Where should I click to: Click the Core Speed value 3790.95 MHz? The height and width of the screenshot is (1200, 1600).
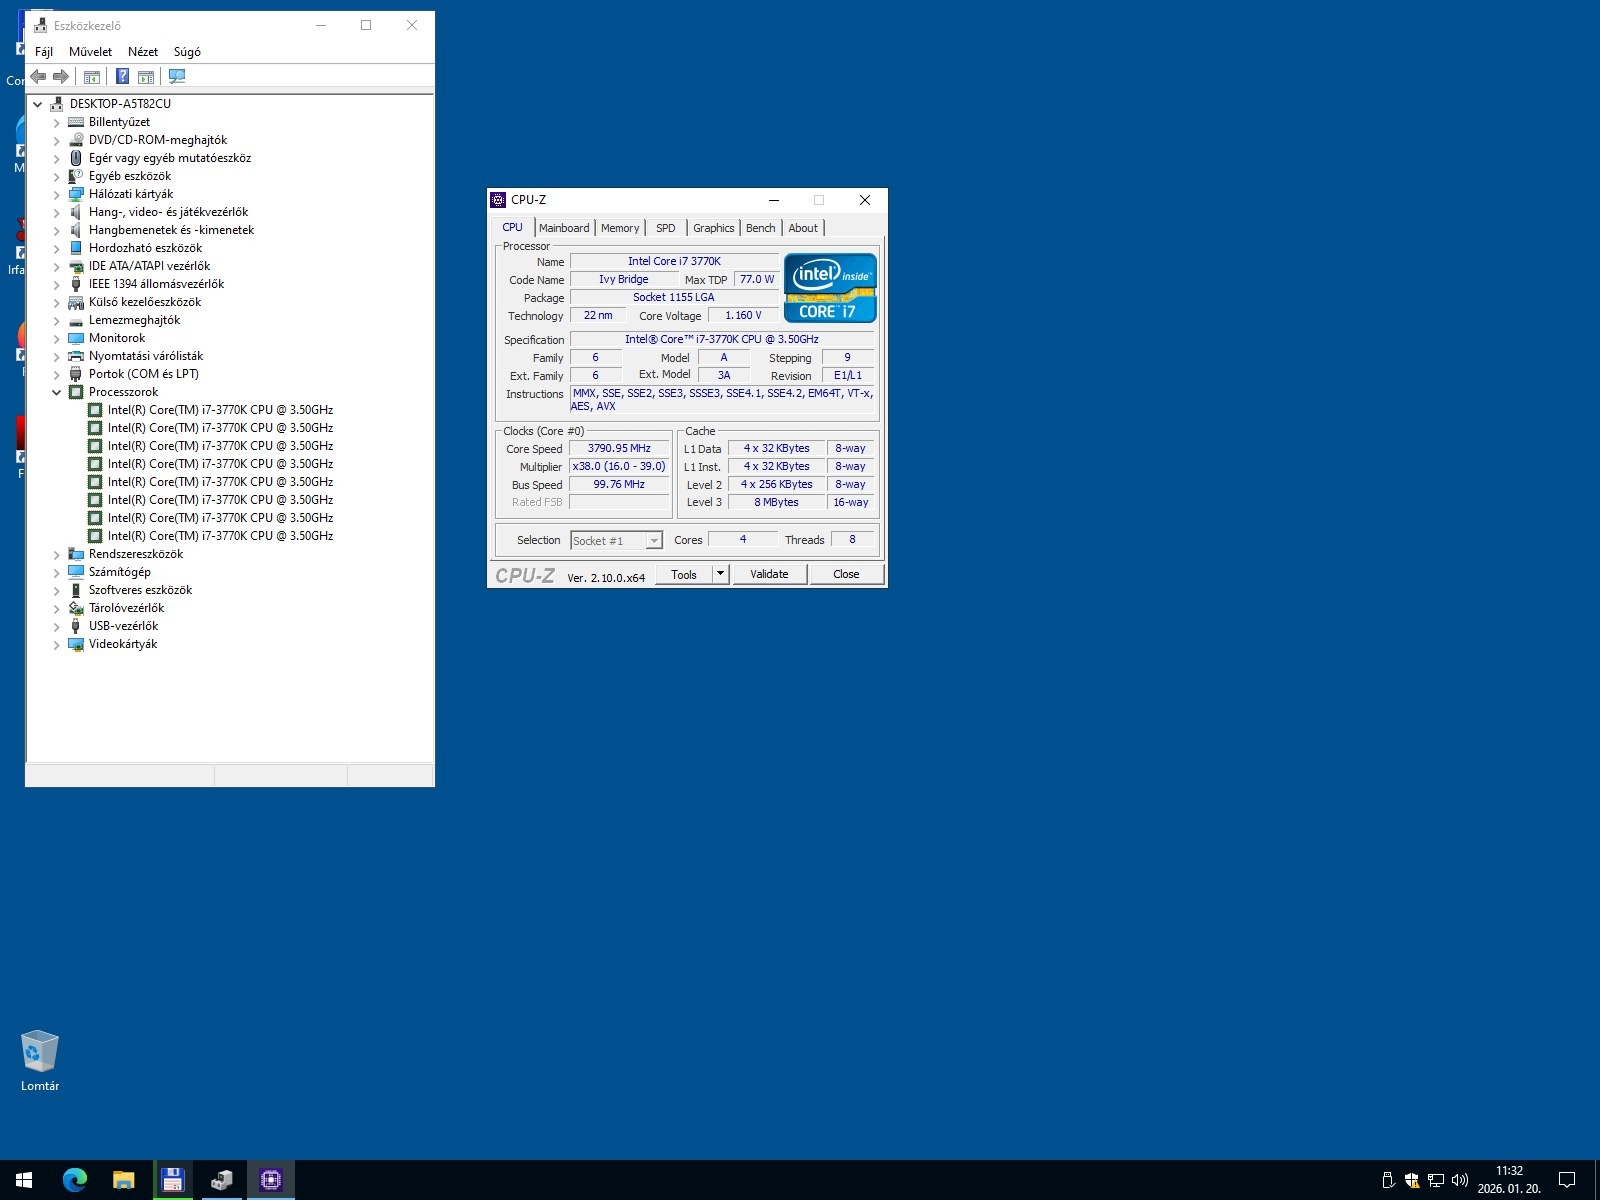click(619, 449)
